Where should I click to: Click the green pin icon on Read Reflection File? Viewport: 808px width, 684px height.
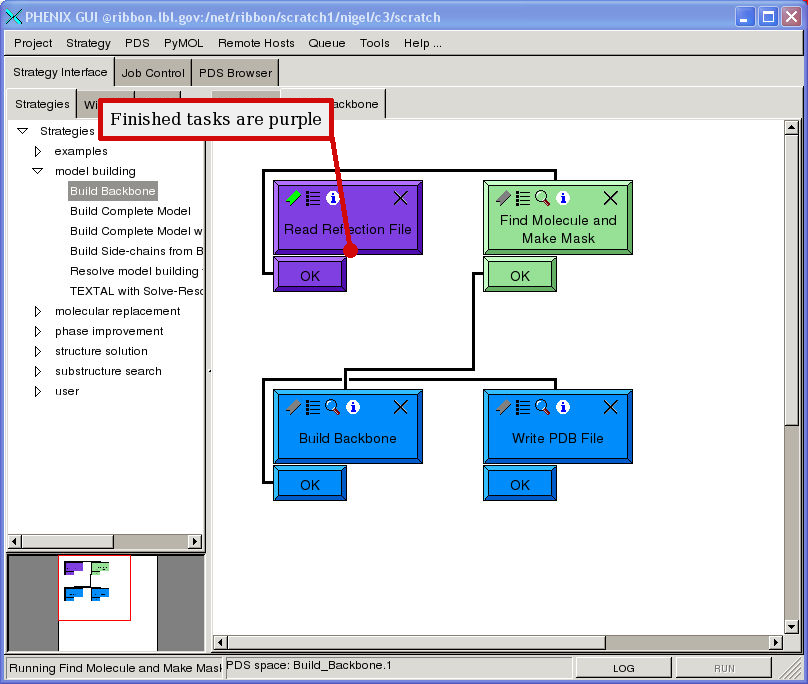(292, 198)
